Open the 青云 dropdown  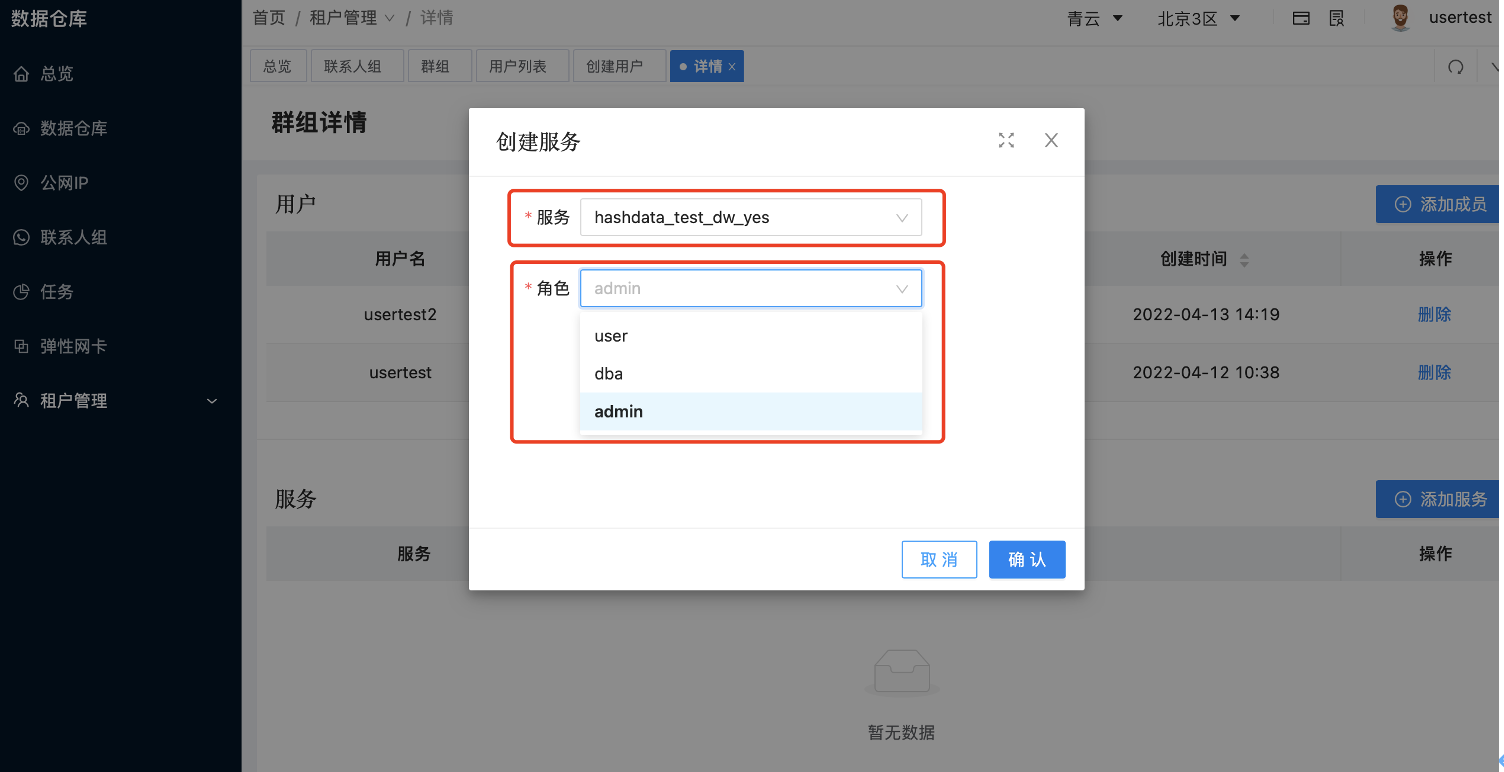coord(1094,17)
